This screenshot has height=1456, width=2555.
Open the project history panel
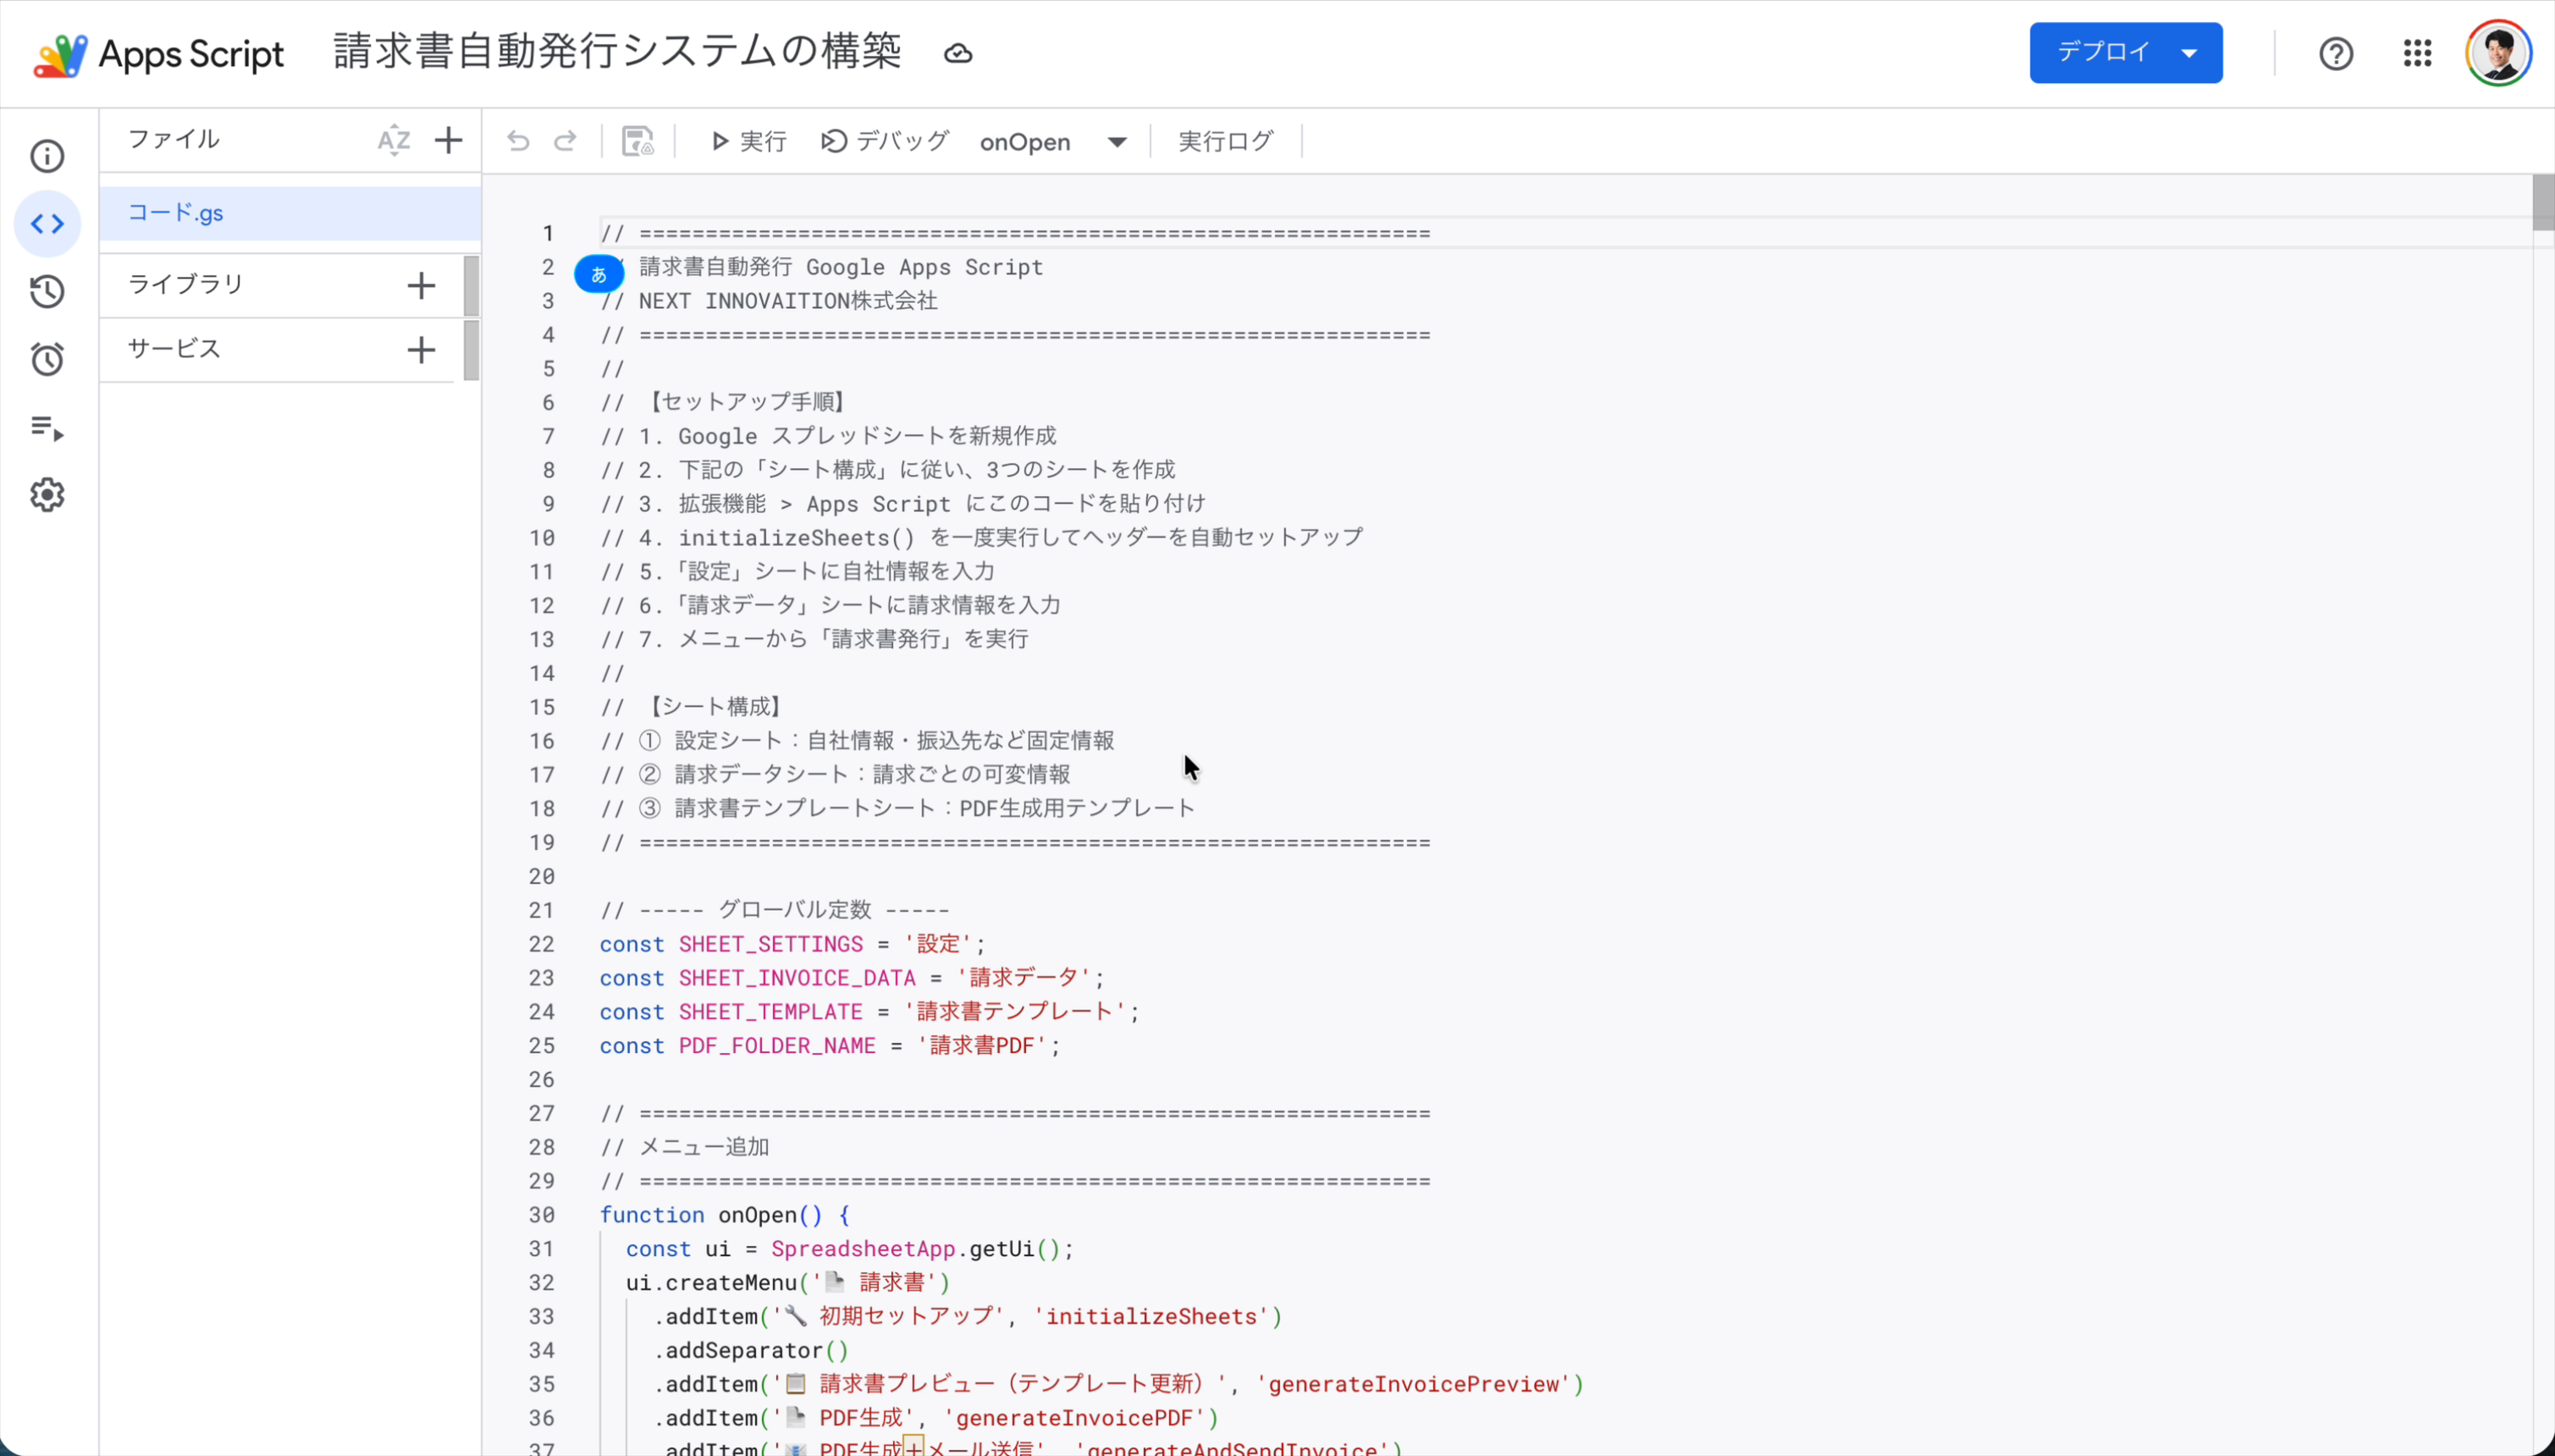[x=47, y=291]
